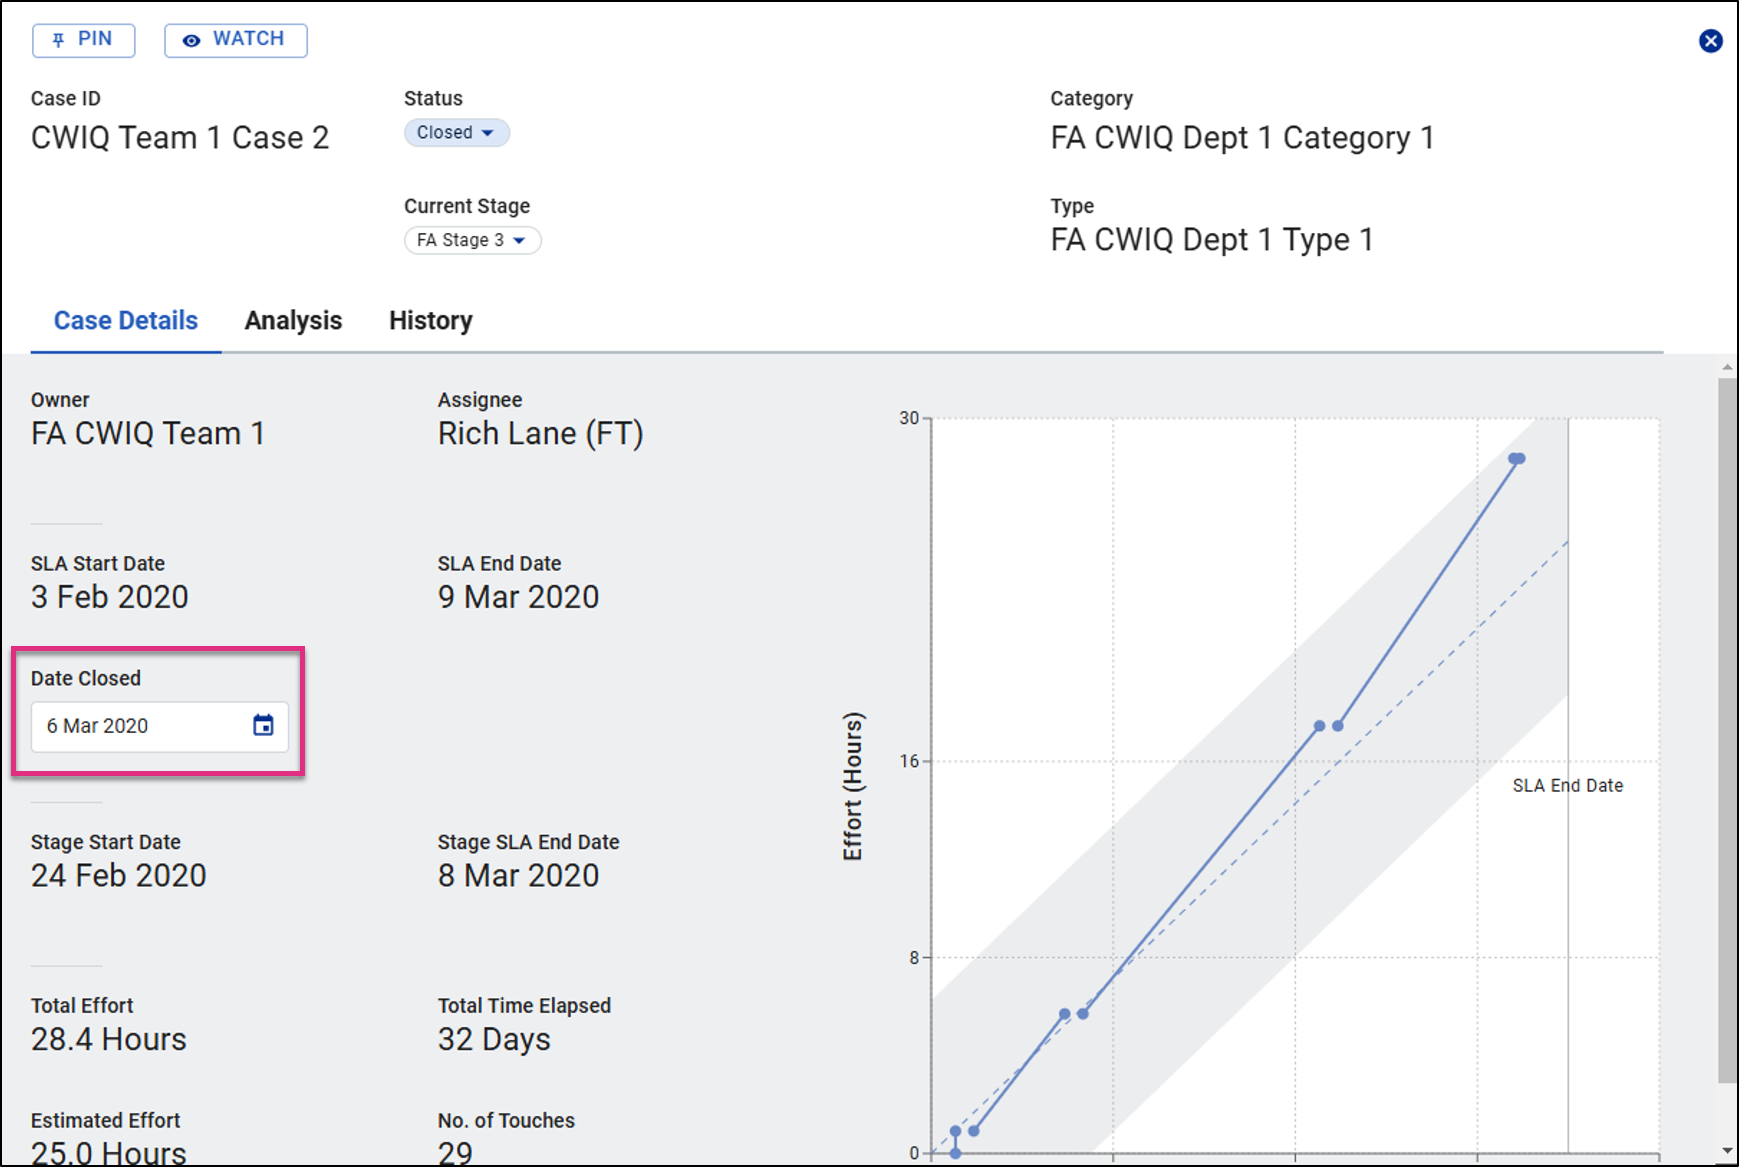Screen dimensions: 1739x1167
Task: Click the zero-hour data point on chart
Action: click(955, 1153)
